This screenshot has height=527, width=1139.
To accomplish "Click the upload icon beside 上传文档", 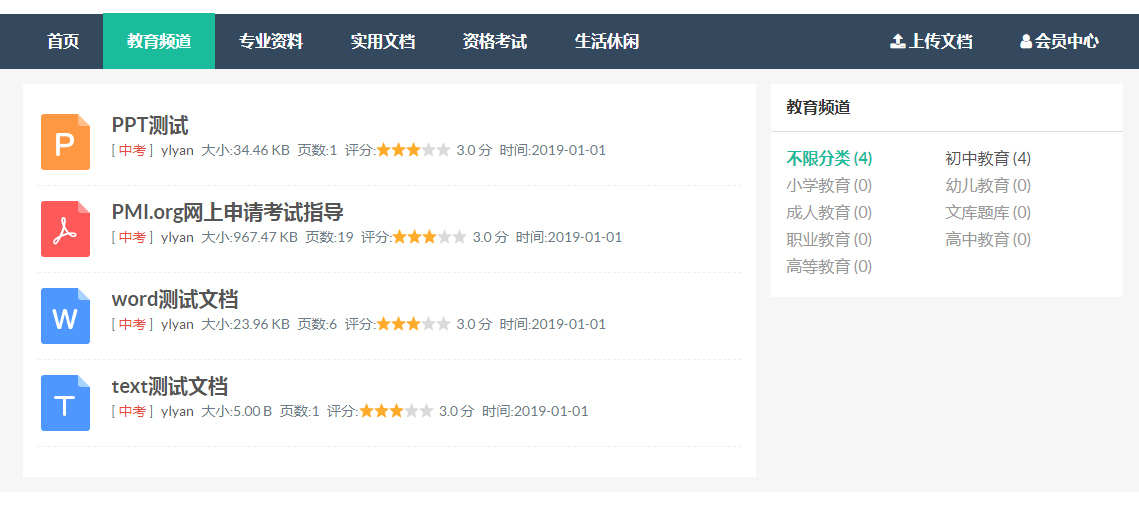I will click(x=898, y=41).
